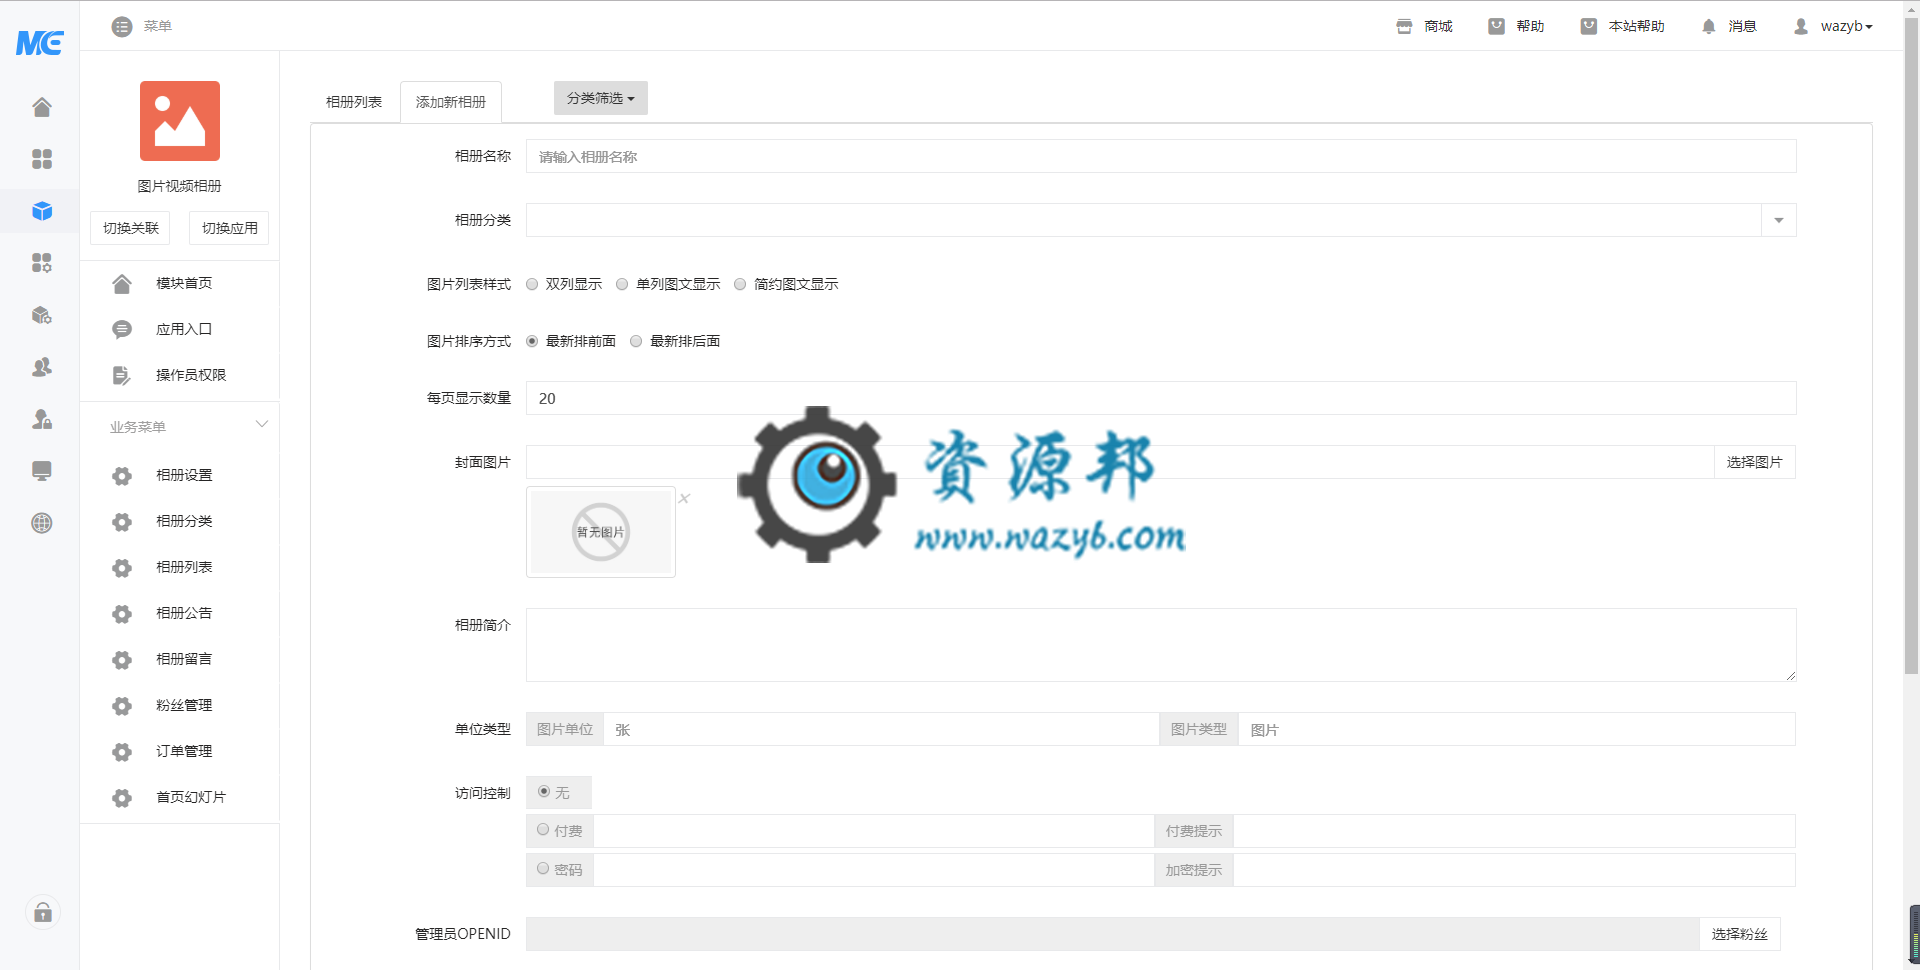
Task: Select 单列图文显示 list style
Action: (622, 284)
